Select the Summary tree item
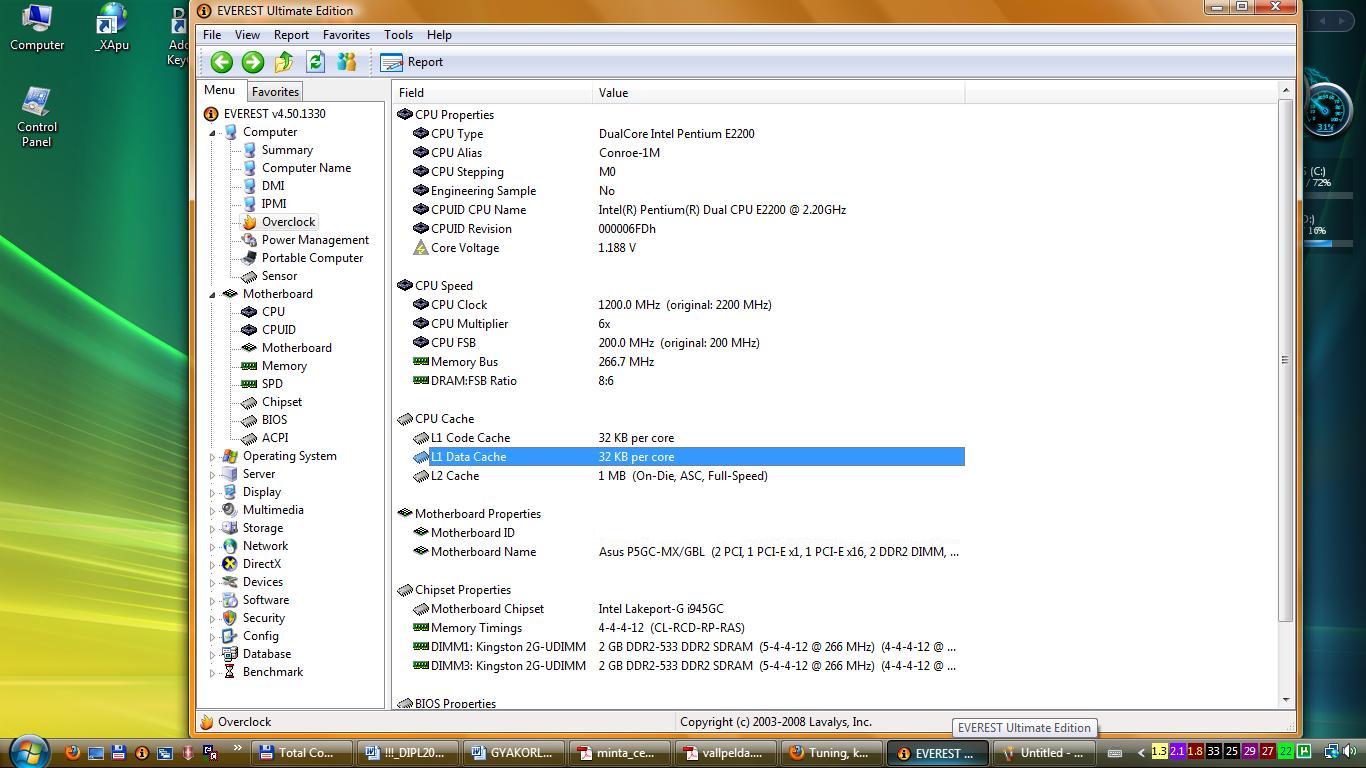1366x768 pixels. click(287, 150)
